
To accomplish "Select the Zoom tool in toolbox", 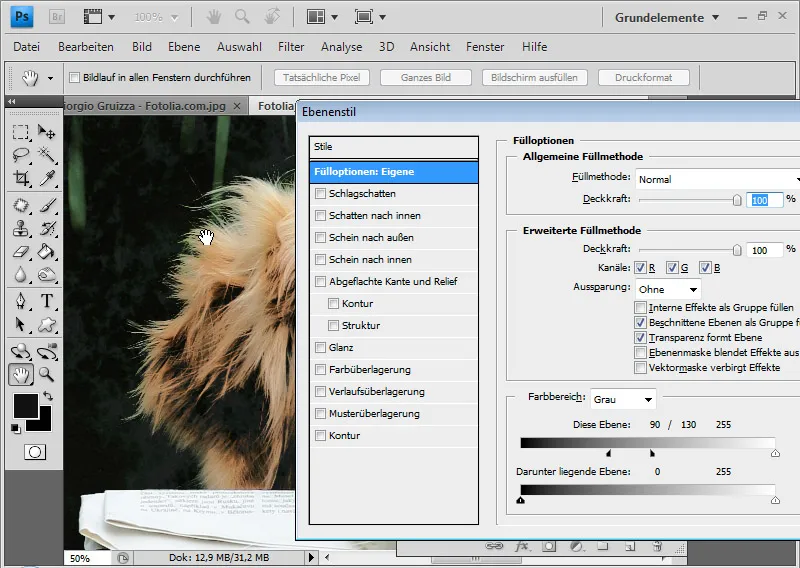I will [46, 375].
